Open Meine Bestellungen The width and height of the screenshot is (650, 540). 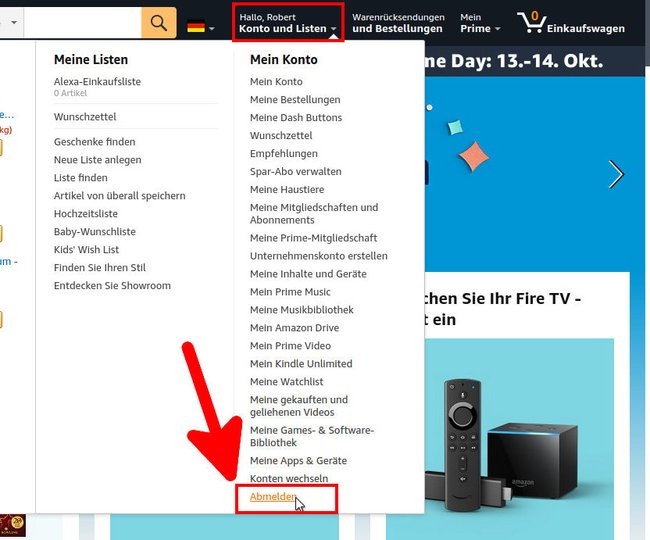[295, 100]
